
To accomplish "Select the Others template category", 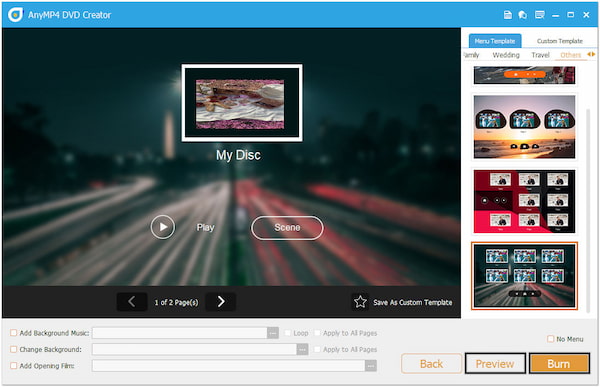I will pos(571,55).
